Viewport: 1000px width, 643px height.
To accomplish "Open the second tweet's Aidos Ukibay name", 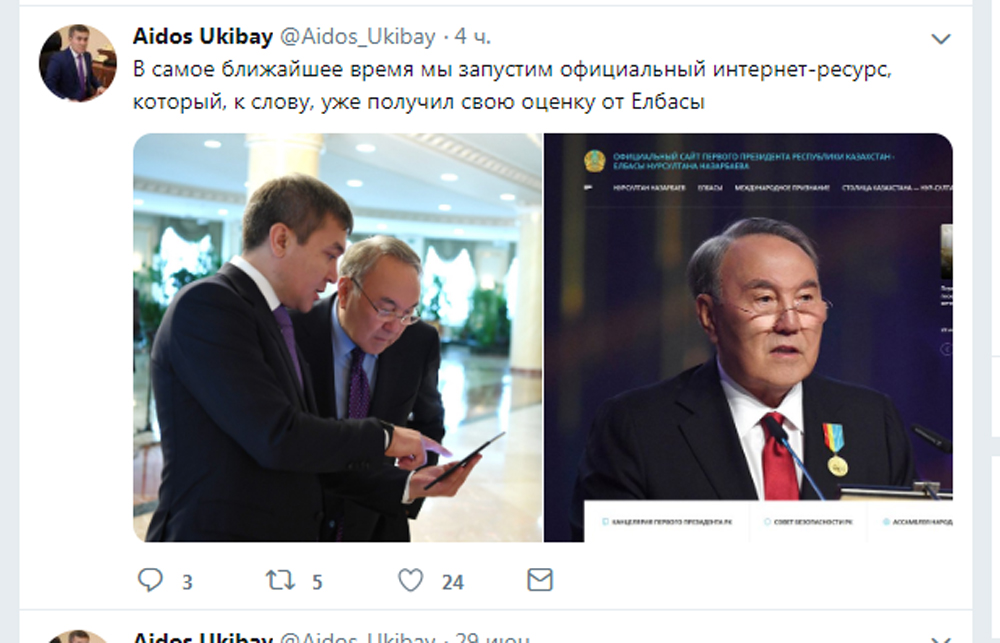I will tap(203, 637).
